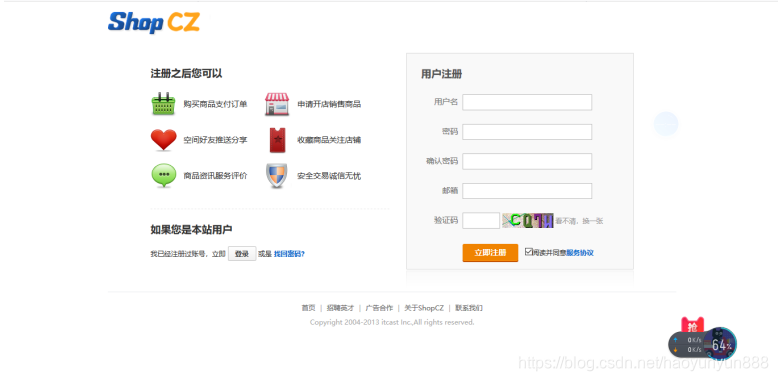The width and height of the screenshot is (778, 381).
Task: Toggle the 阅读并同意 agreement checkbox
Action: click(528, 252)
